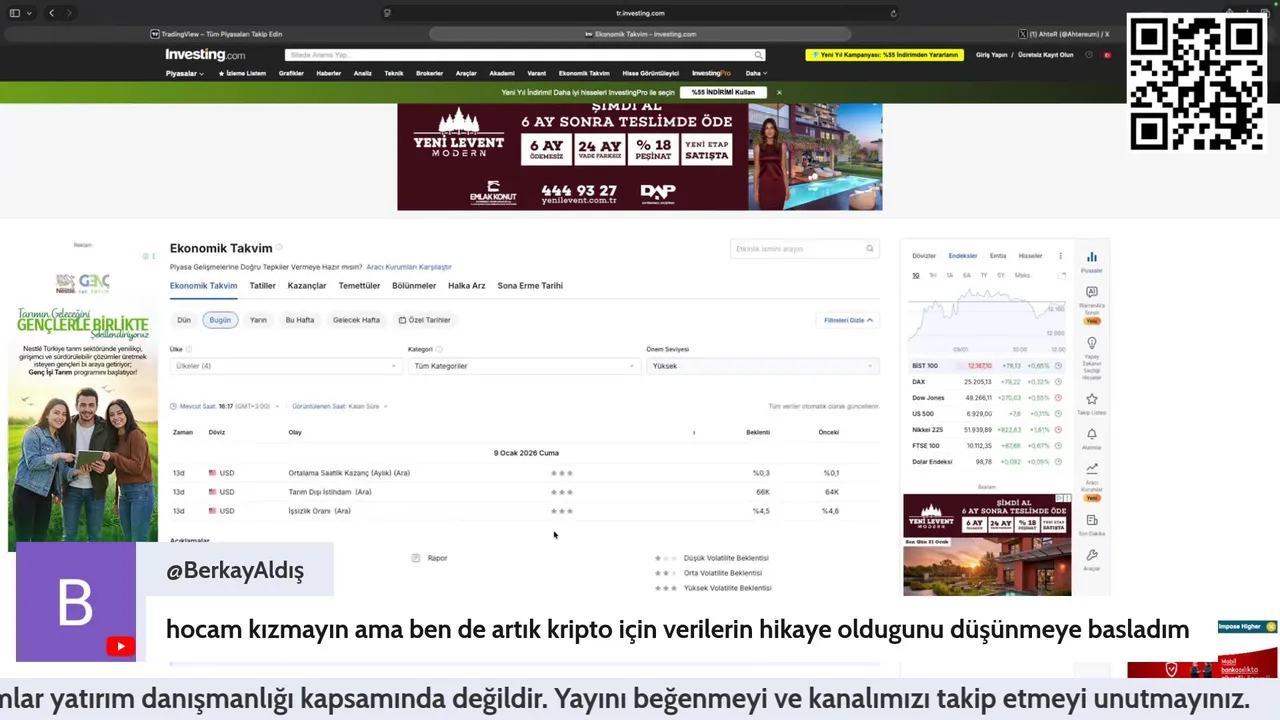Click the event search magnifier icon
Image resolution: width=1280 pixels, height=720 pixels.
click(x=870, y=249)
